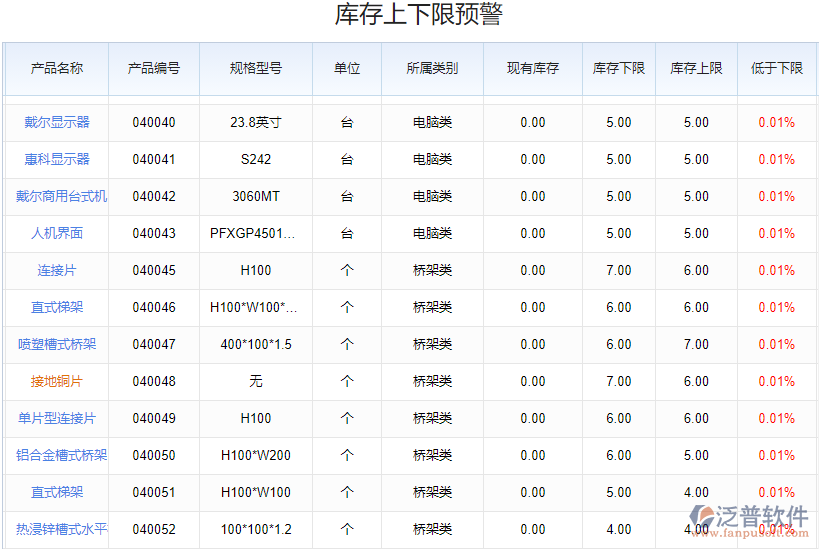Image resolution: width=819 pixels, height=549 pixels.
Task: Open the 热浸锌槽式水平 product link
Action: 61,529
